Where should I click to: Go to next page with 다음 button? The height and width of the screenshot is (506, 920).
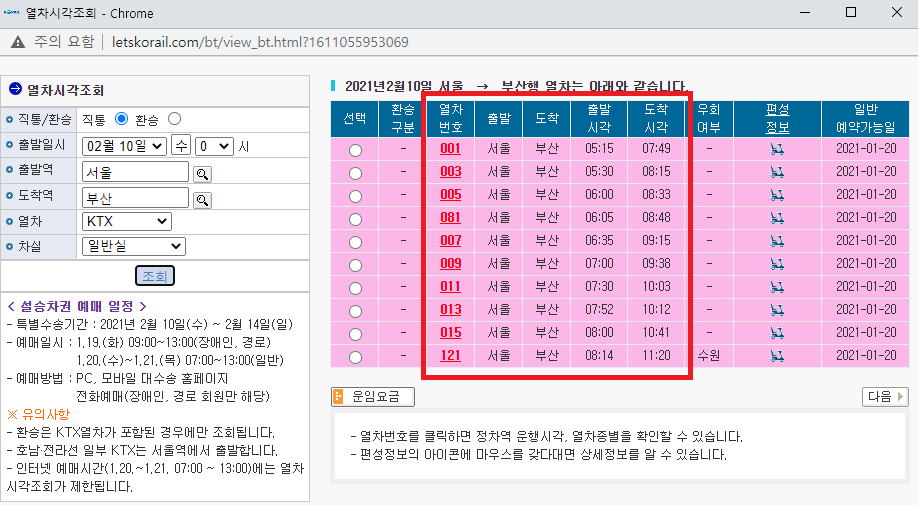[885, 397]
